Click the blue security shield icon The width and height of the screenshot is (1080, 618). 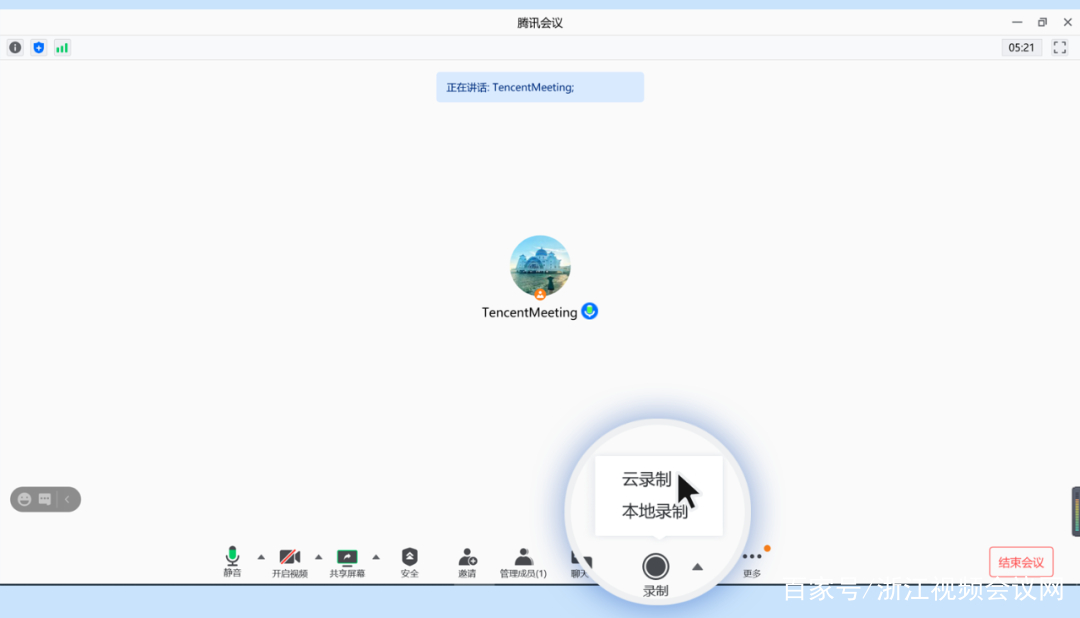point(39,48)
